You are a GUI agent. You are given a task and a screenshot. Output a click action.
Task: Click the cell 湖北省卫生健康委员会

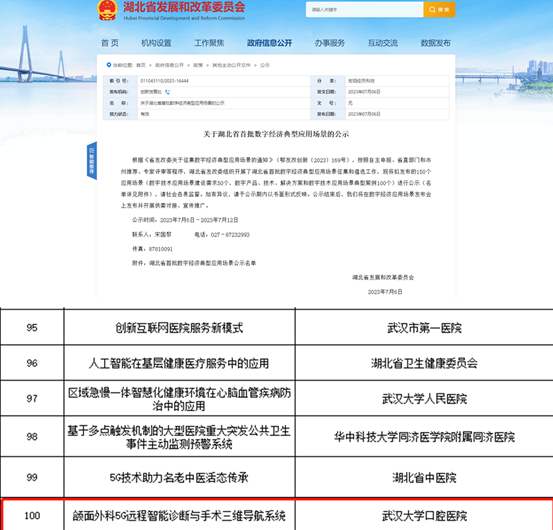coord(424,363)
